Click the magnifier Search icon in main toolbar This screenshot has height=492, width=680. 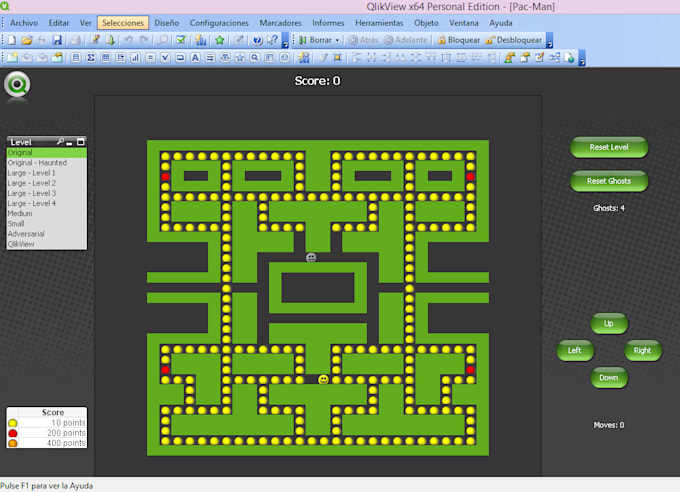point(163,40)
